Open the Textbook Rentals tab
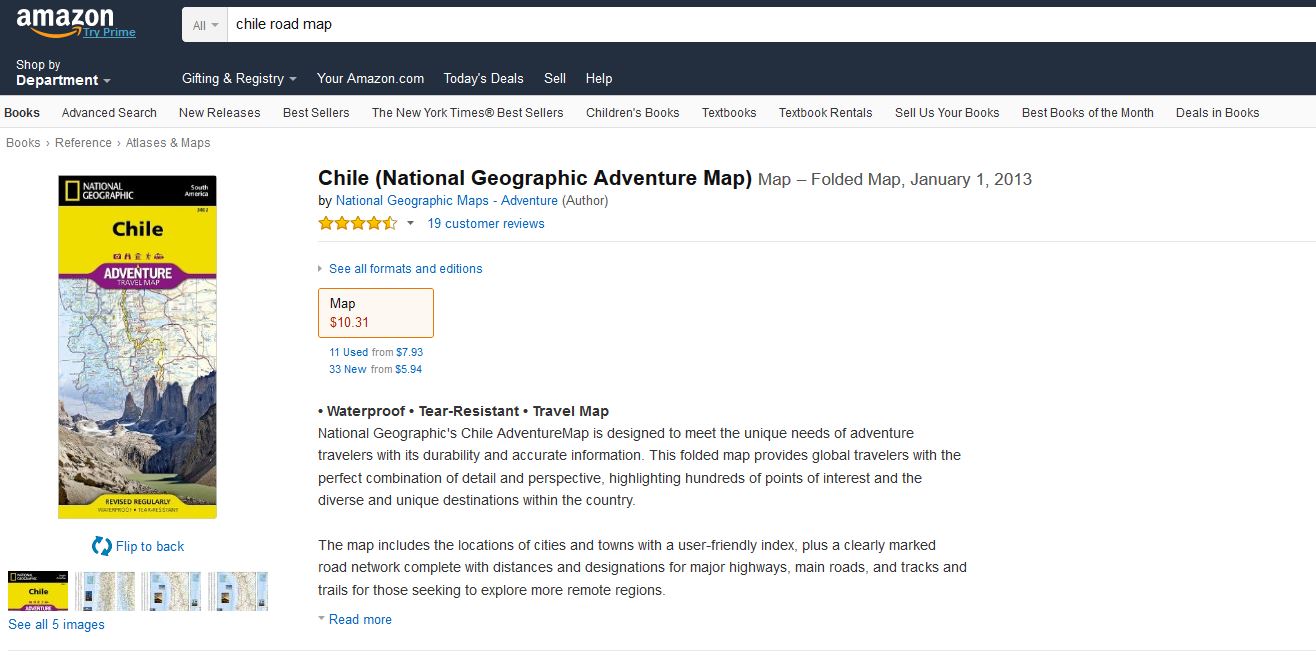Viewport: 1316px width, 655px height. [x=825, y=112]
